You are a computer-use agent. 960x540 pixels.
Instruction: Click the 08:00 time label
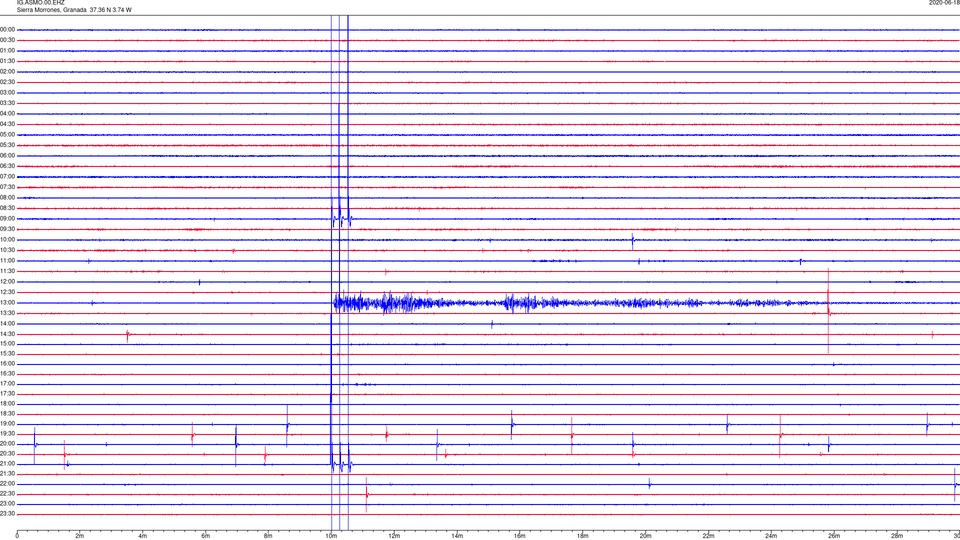click(x=7, y=198)
